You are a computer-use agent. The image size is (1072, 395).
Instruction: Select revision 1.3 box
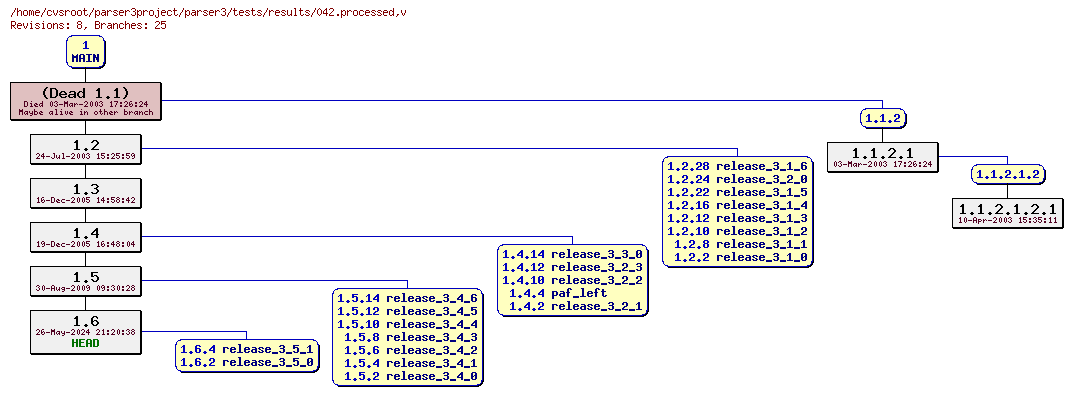85,193
